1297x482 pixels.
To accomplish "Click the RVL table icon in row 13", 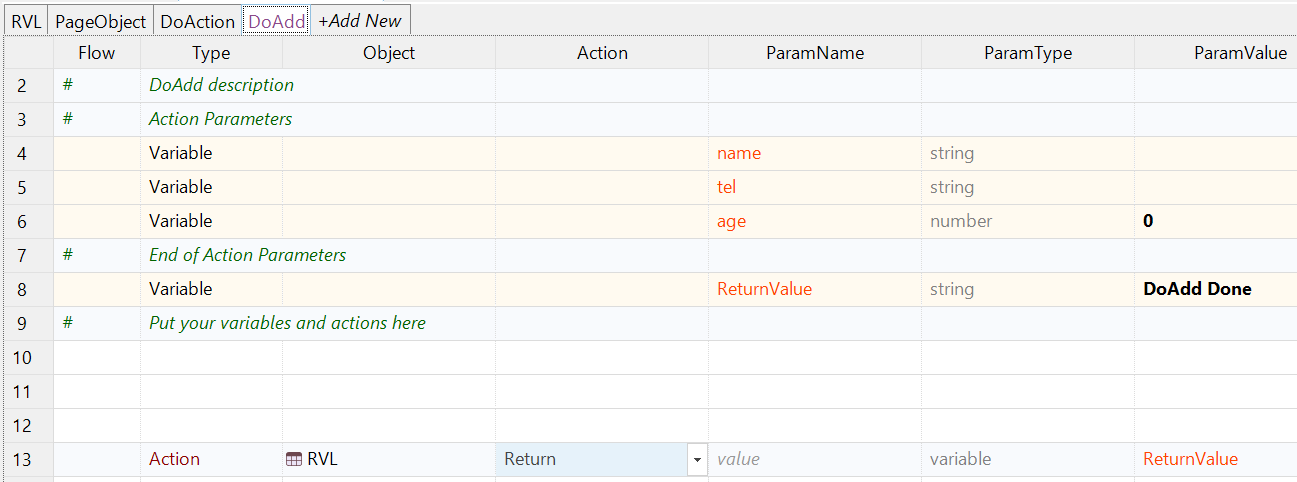I will (x=294, y=459).
